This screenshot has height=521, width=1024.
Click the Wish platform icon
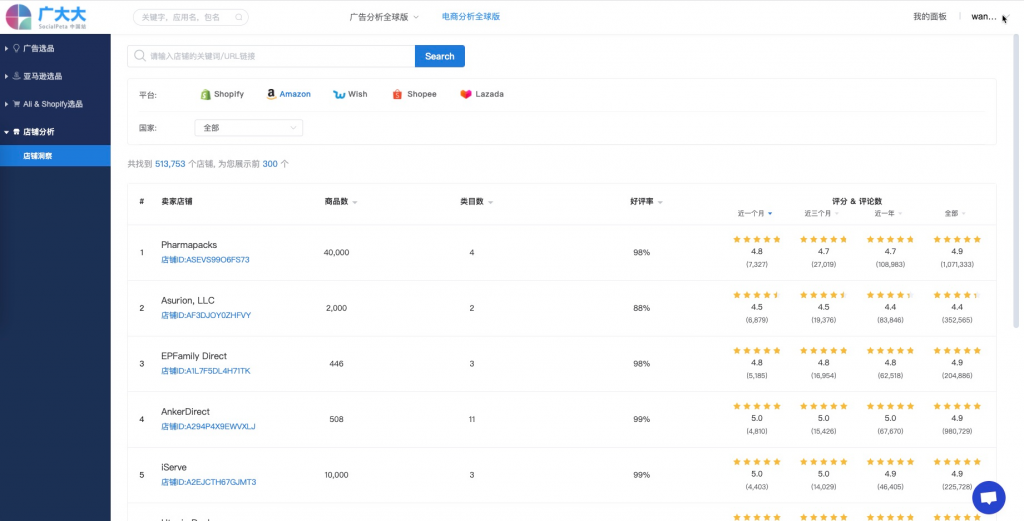[x=339, y=95]
